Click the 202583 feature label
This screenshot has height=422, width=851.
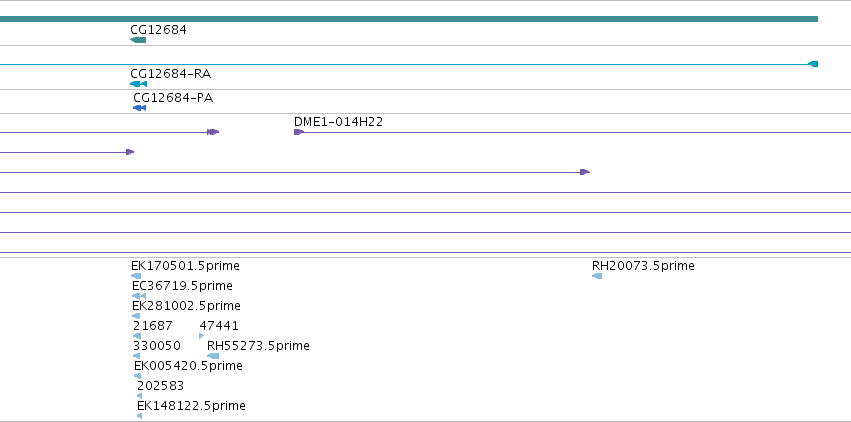(161, 386)
